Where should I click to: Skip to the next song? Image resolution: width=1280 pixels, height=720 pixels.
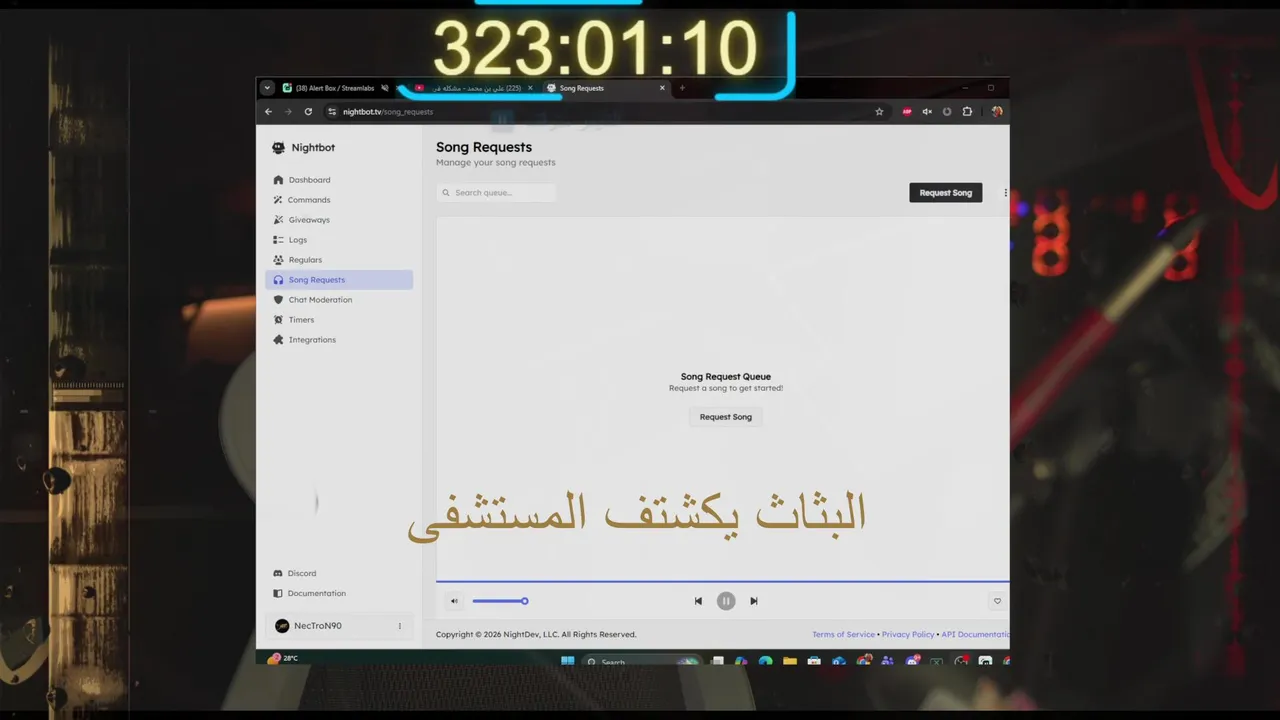pos(754,601)
